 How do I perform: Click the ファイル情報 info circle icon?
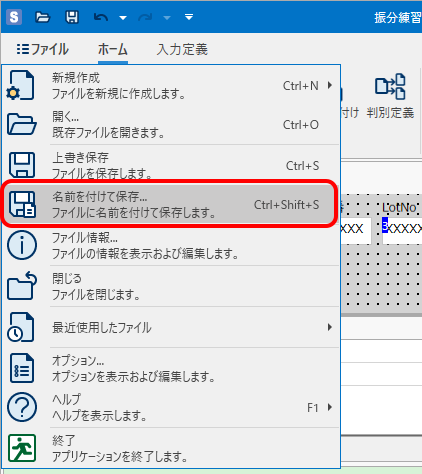[22, 245]
